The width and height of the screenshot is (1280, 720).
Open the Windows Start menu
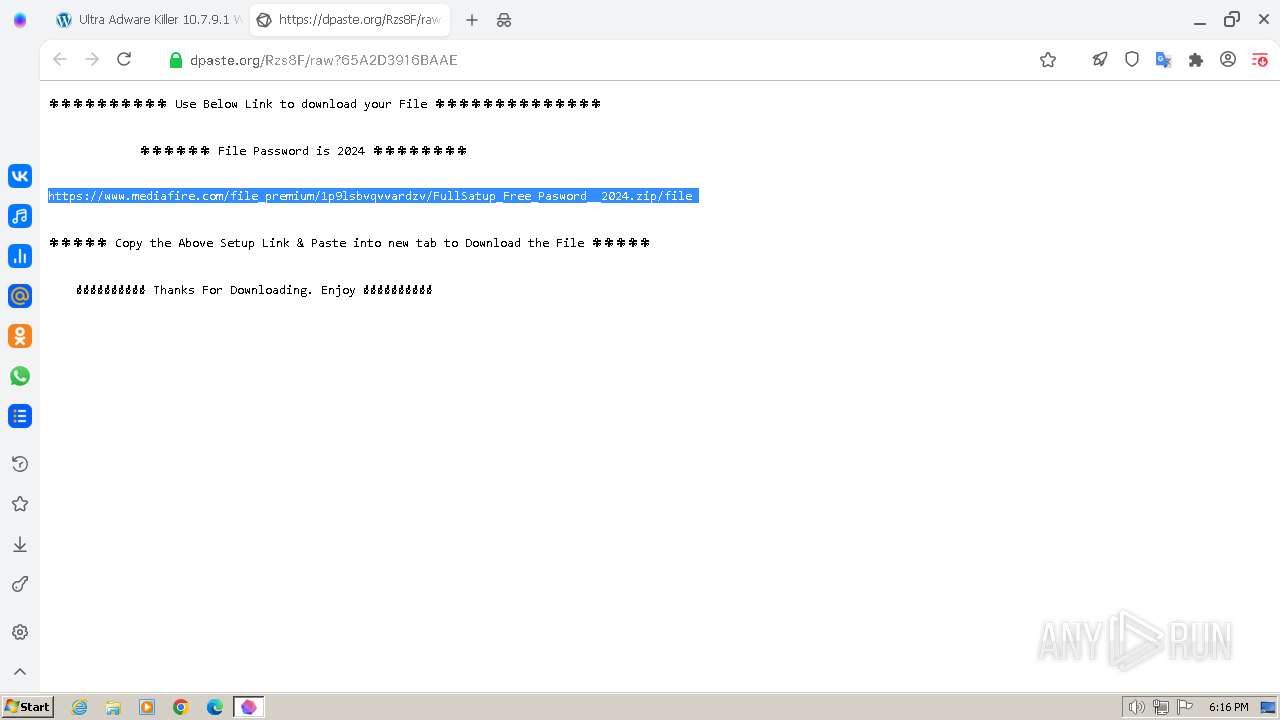(x=28, y=707)
